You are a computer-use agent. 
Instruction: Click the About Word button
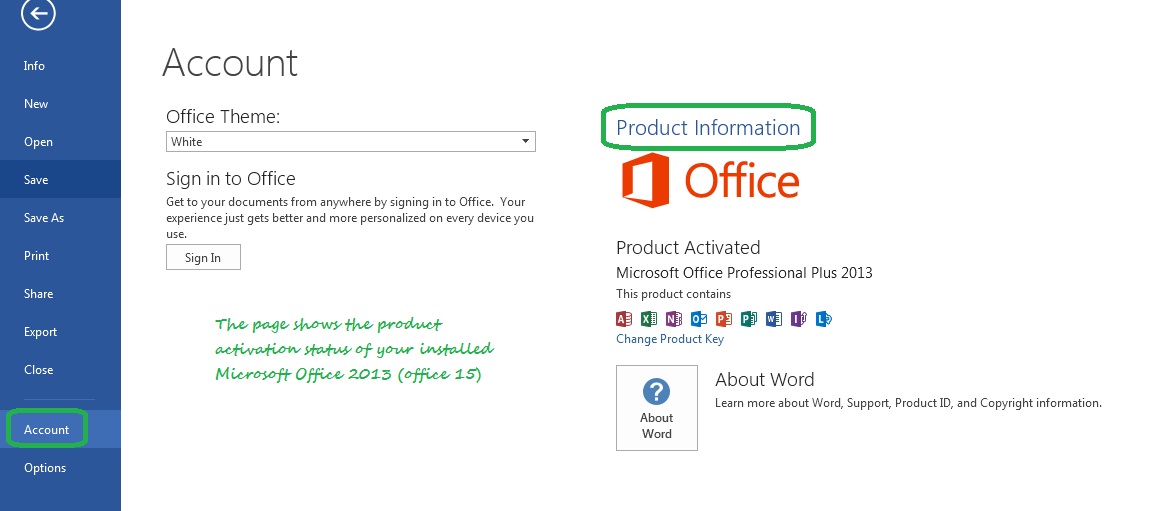[657, 408]
